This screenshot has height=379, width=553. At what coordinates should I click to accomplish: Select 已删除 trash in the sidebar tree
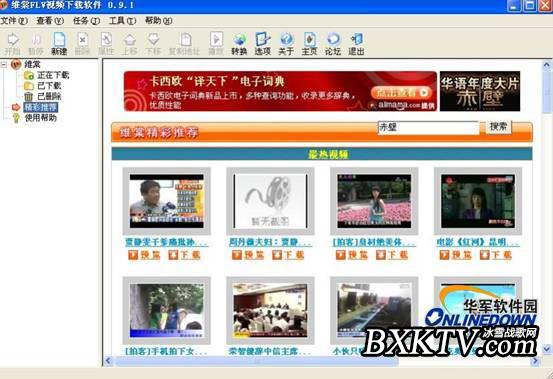click(x=49, y=96)
